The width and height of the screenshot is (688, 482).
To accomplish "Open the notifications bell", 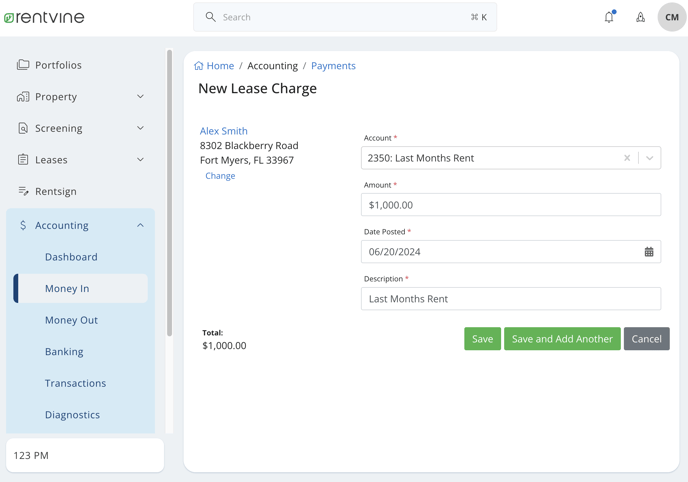I will coord(609,17).
